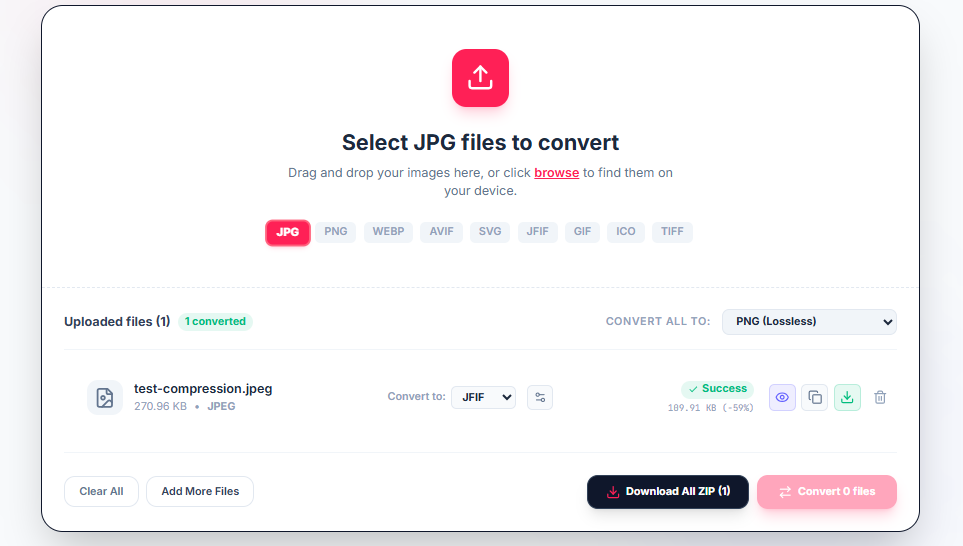Click the 270.96 KB file size text
The image size is (963, 546).
click(160, 407)
